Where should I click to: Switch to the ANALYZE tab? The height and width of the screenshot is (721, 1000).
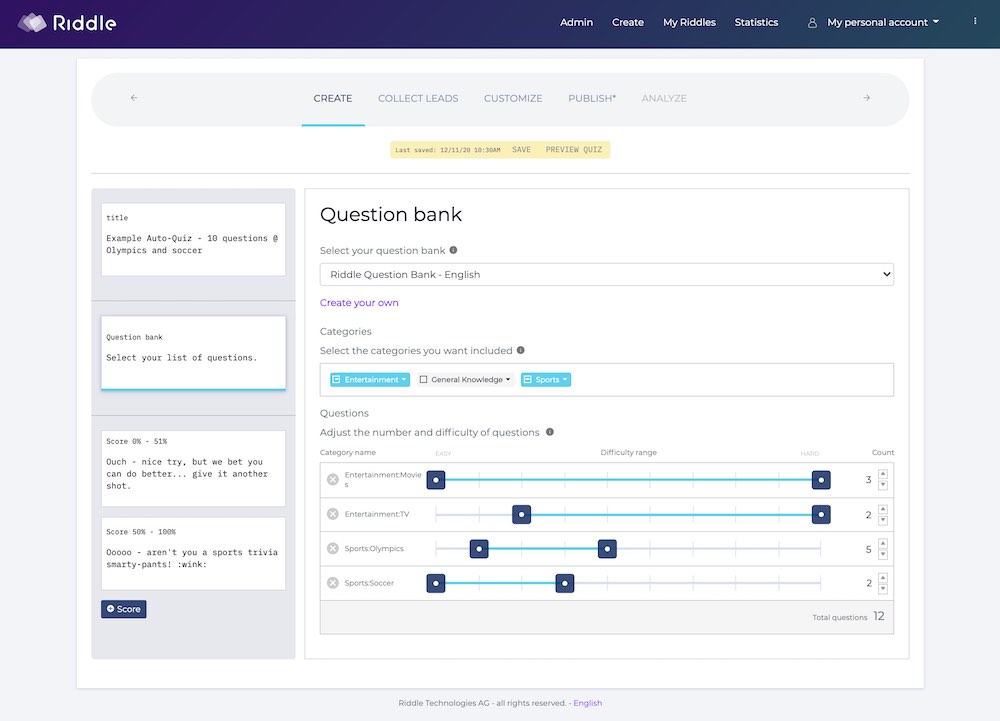[x=664, y=98]
